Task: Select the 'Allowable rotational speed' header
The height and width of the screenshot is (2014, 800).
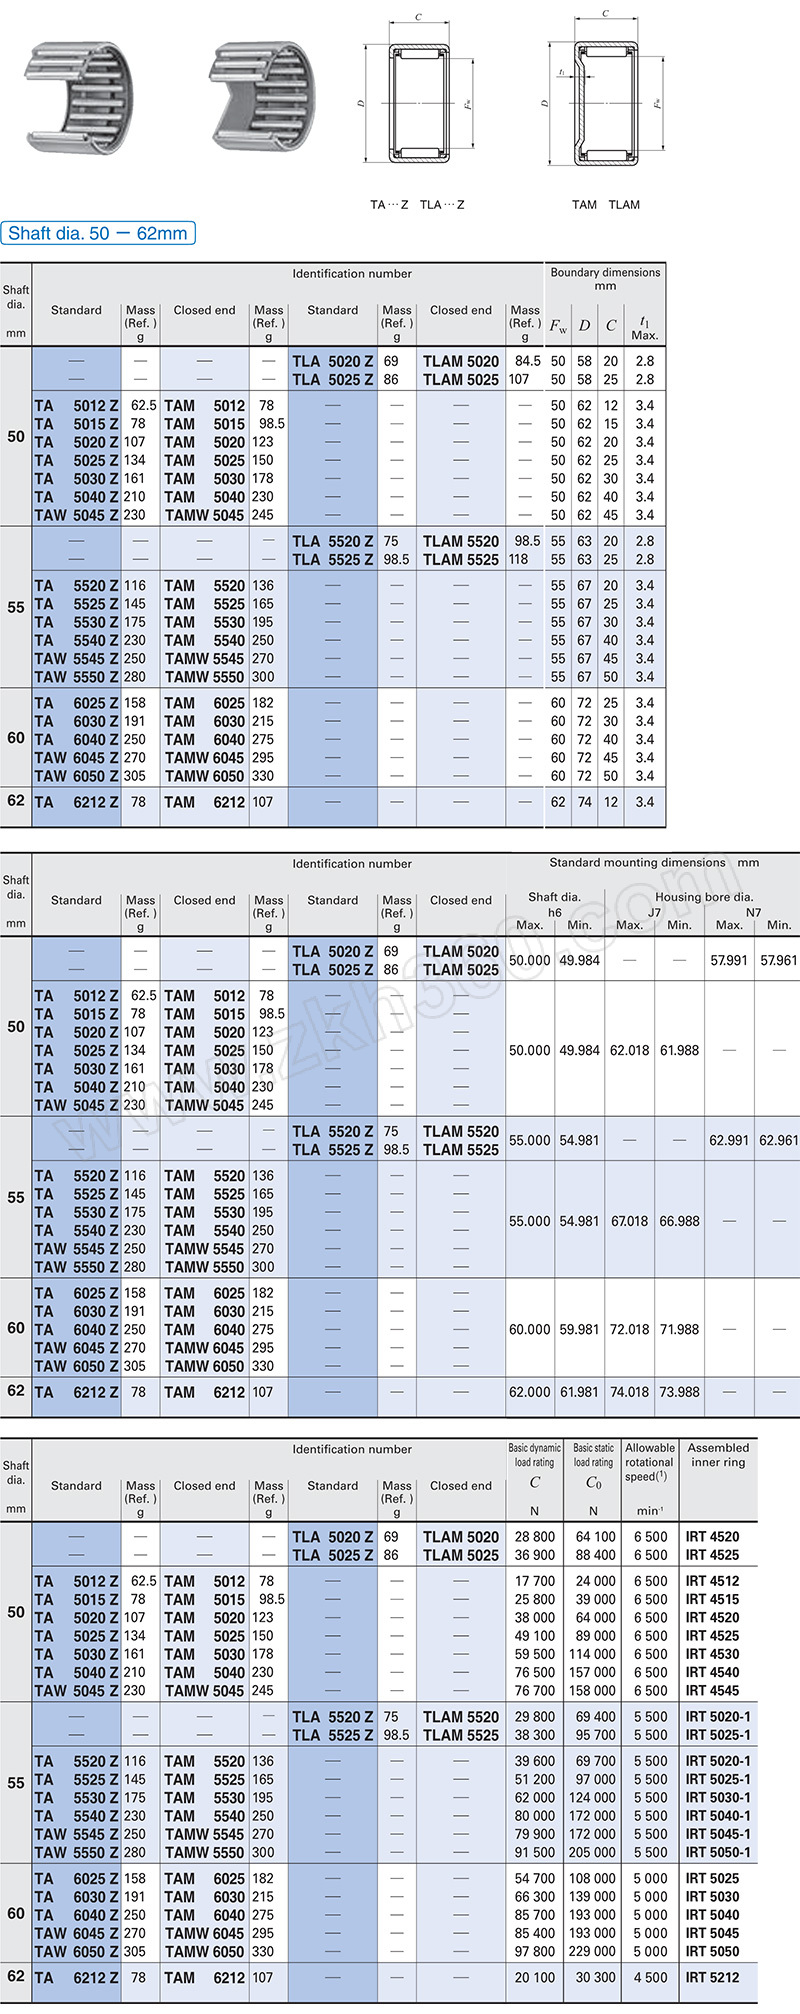Action: click(650, 1462)
